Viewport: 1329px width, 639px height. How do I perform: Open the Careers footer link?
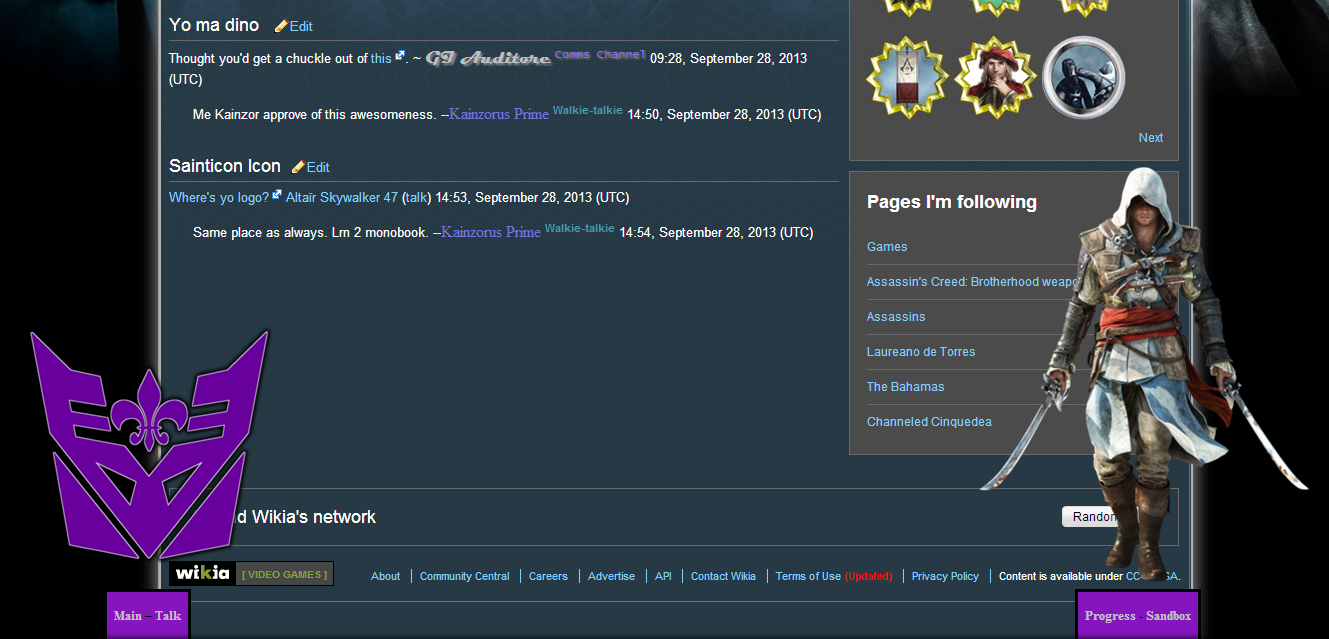point(548,576)
